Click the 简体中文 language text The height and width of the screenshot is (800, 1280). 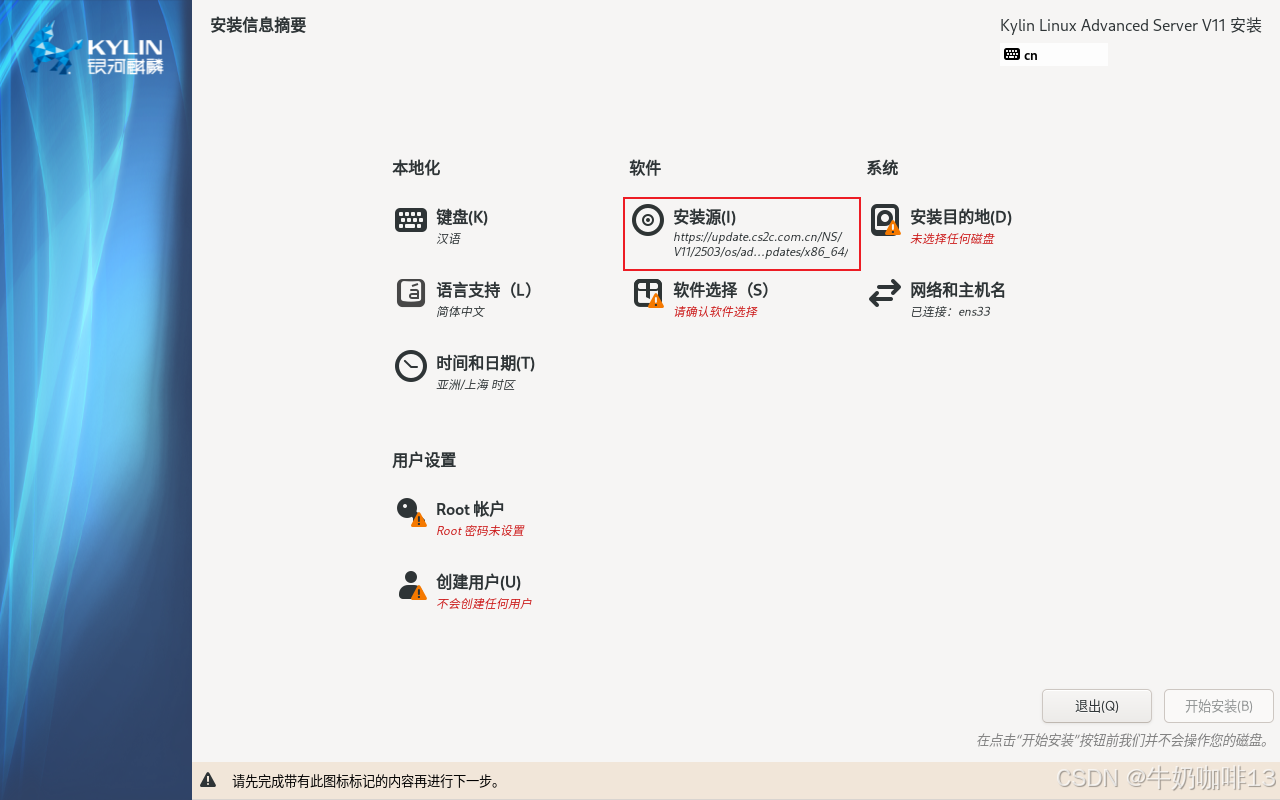tap(460, 312)
